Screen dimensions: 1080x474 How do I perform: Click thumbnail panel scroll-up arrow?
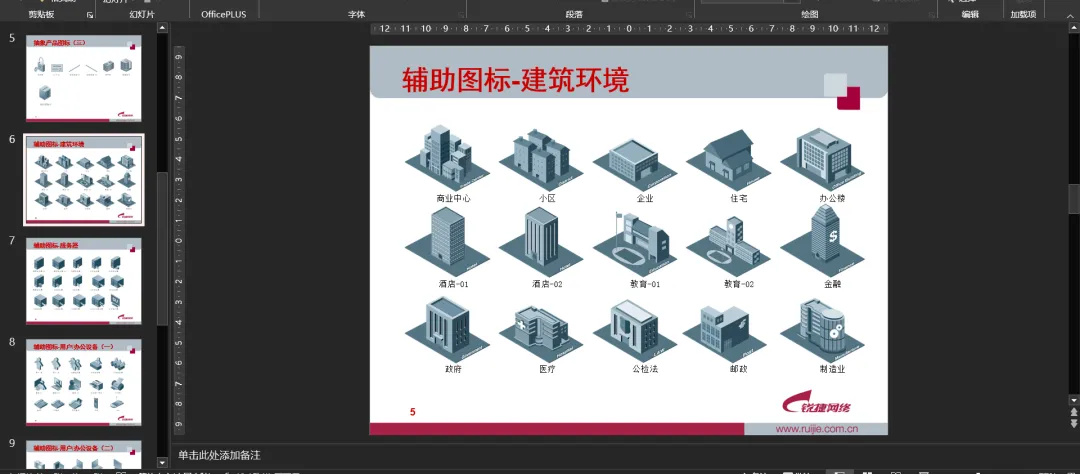tap(163, 28)
